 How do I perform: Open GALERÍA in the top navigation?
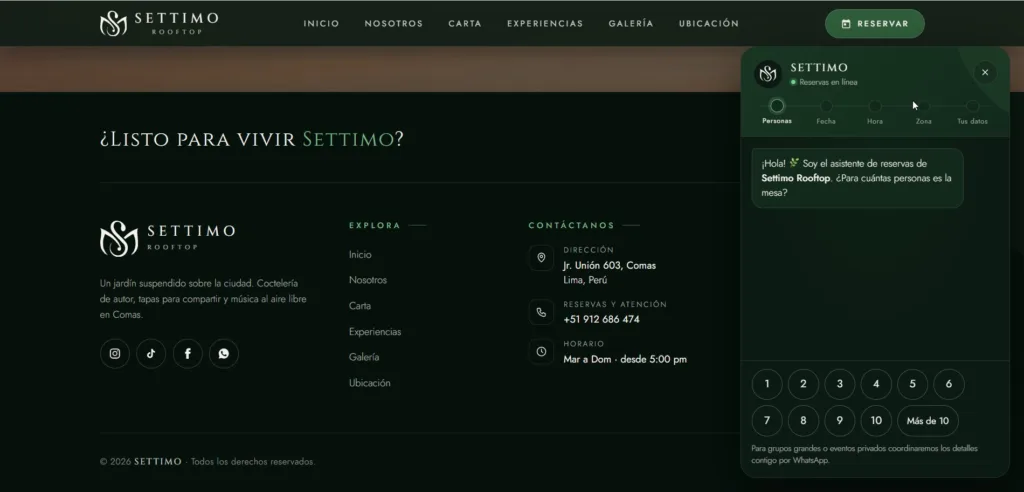(x=631, y=24)
